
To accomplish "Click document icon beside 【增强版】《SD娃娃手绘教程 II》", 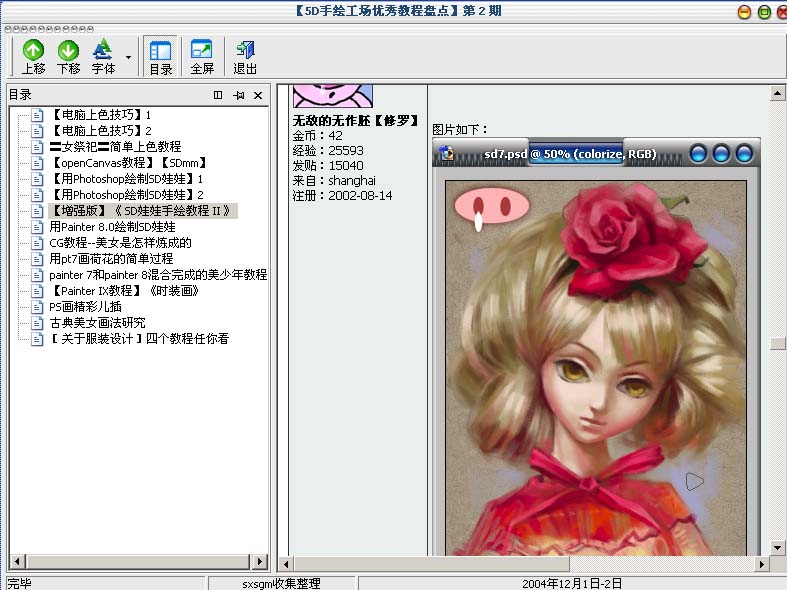I will click(x=37, y=211).
